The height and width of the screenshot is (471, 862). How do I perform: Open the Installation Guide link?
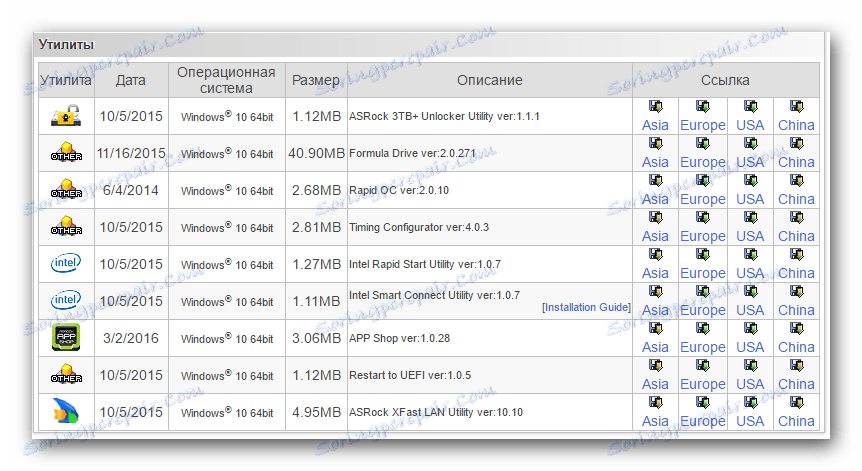[x=586, y=307]
